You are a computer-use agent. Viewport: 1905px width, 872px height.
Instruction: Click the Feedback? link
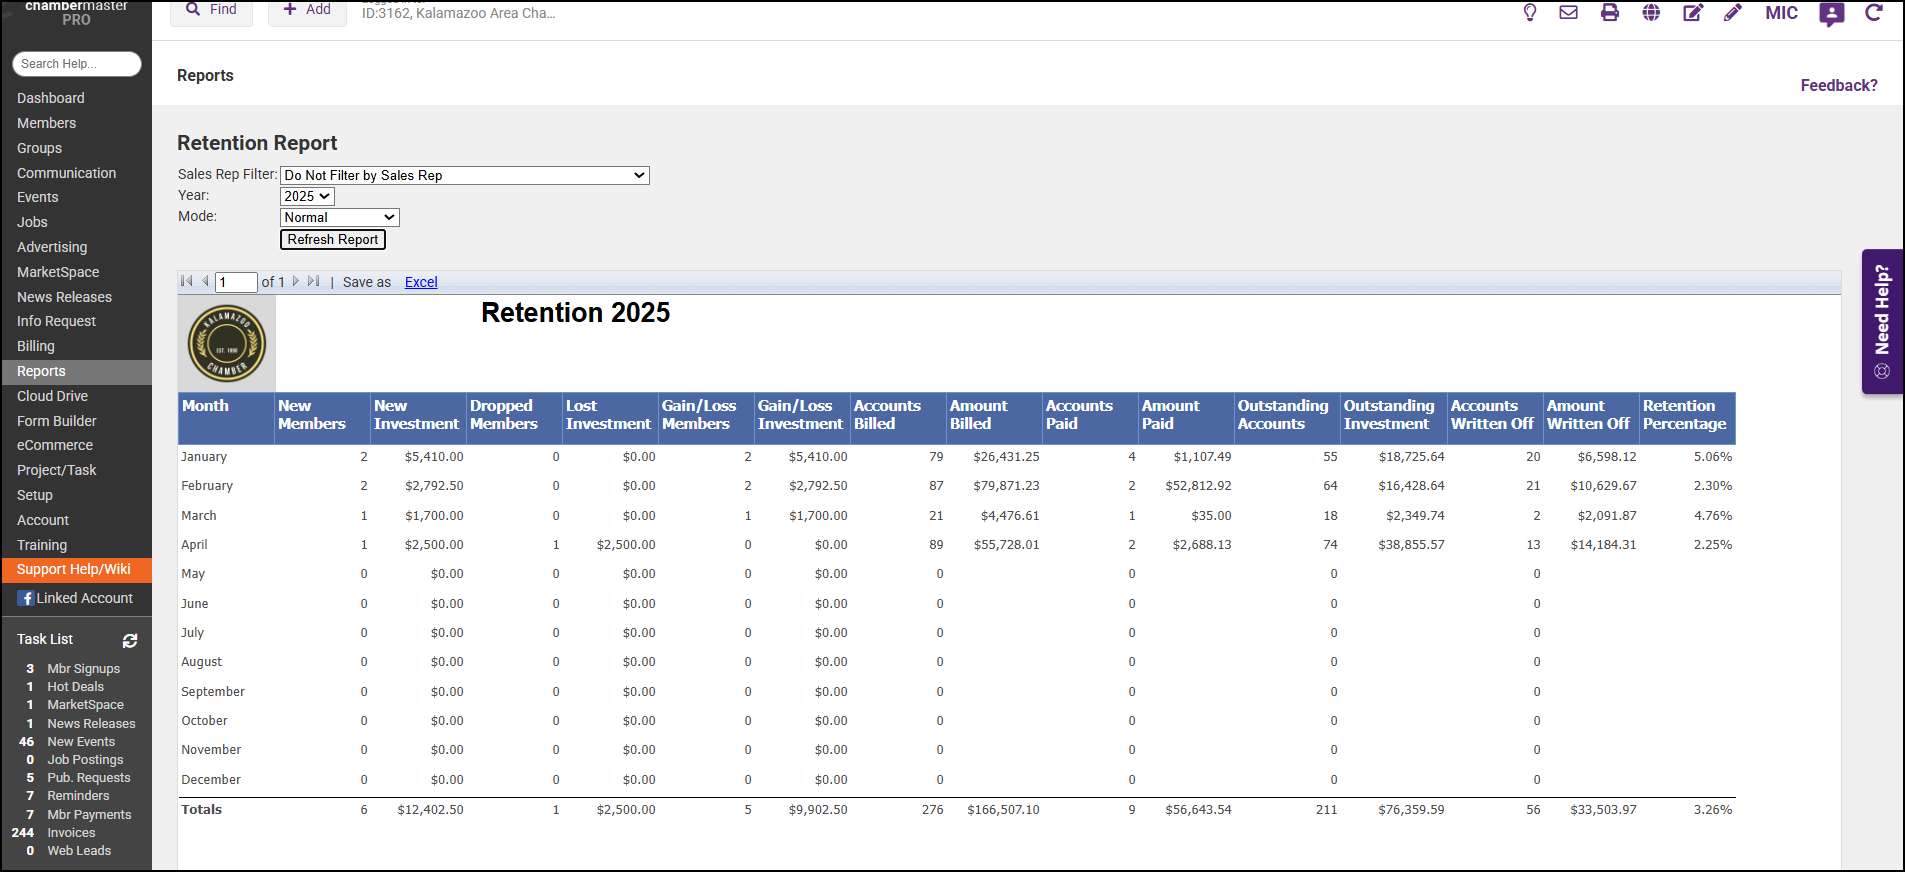(x=1838, y=86)
